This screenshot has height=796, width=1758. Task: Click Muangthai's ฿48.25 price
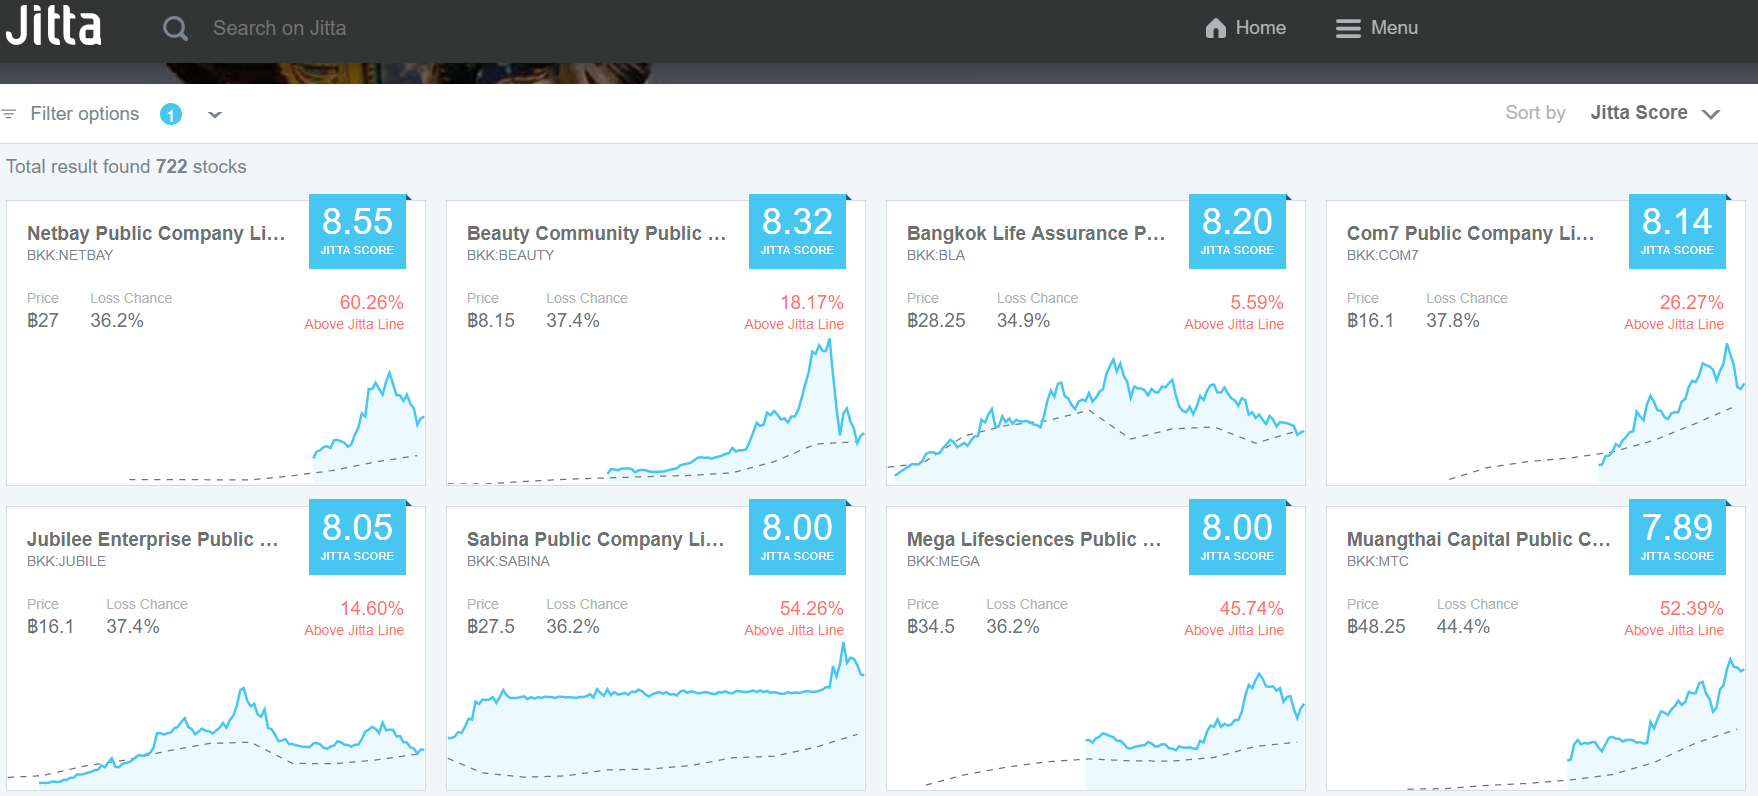click(1376, 627)
